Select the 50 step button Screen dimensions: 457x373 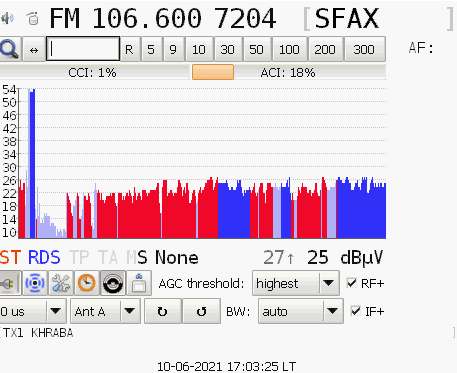click(x=257, y=49)
